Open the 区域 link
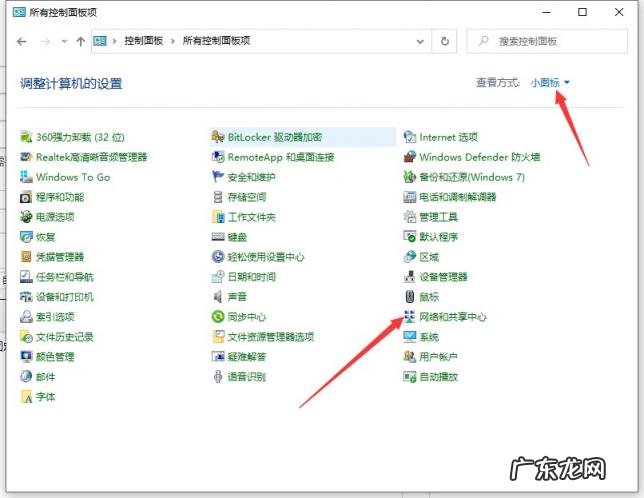Image resolution: width=644 pixels, height=498 pixels. click(x=429, y=257)
